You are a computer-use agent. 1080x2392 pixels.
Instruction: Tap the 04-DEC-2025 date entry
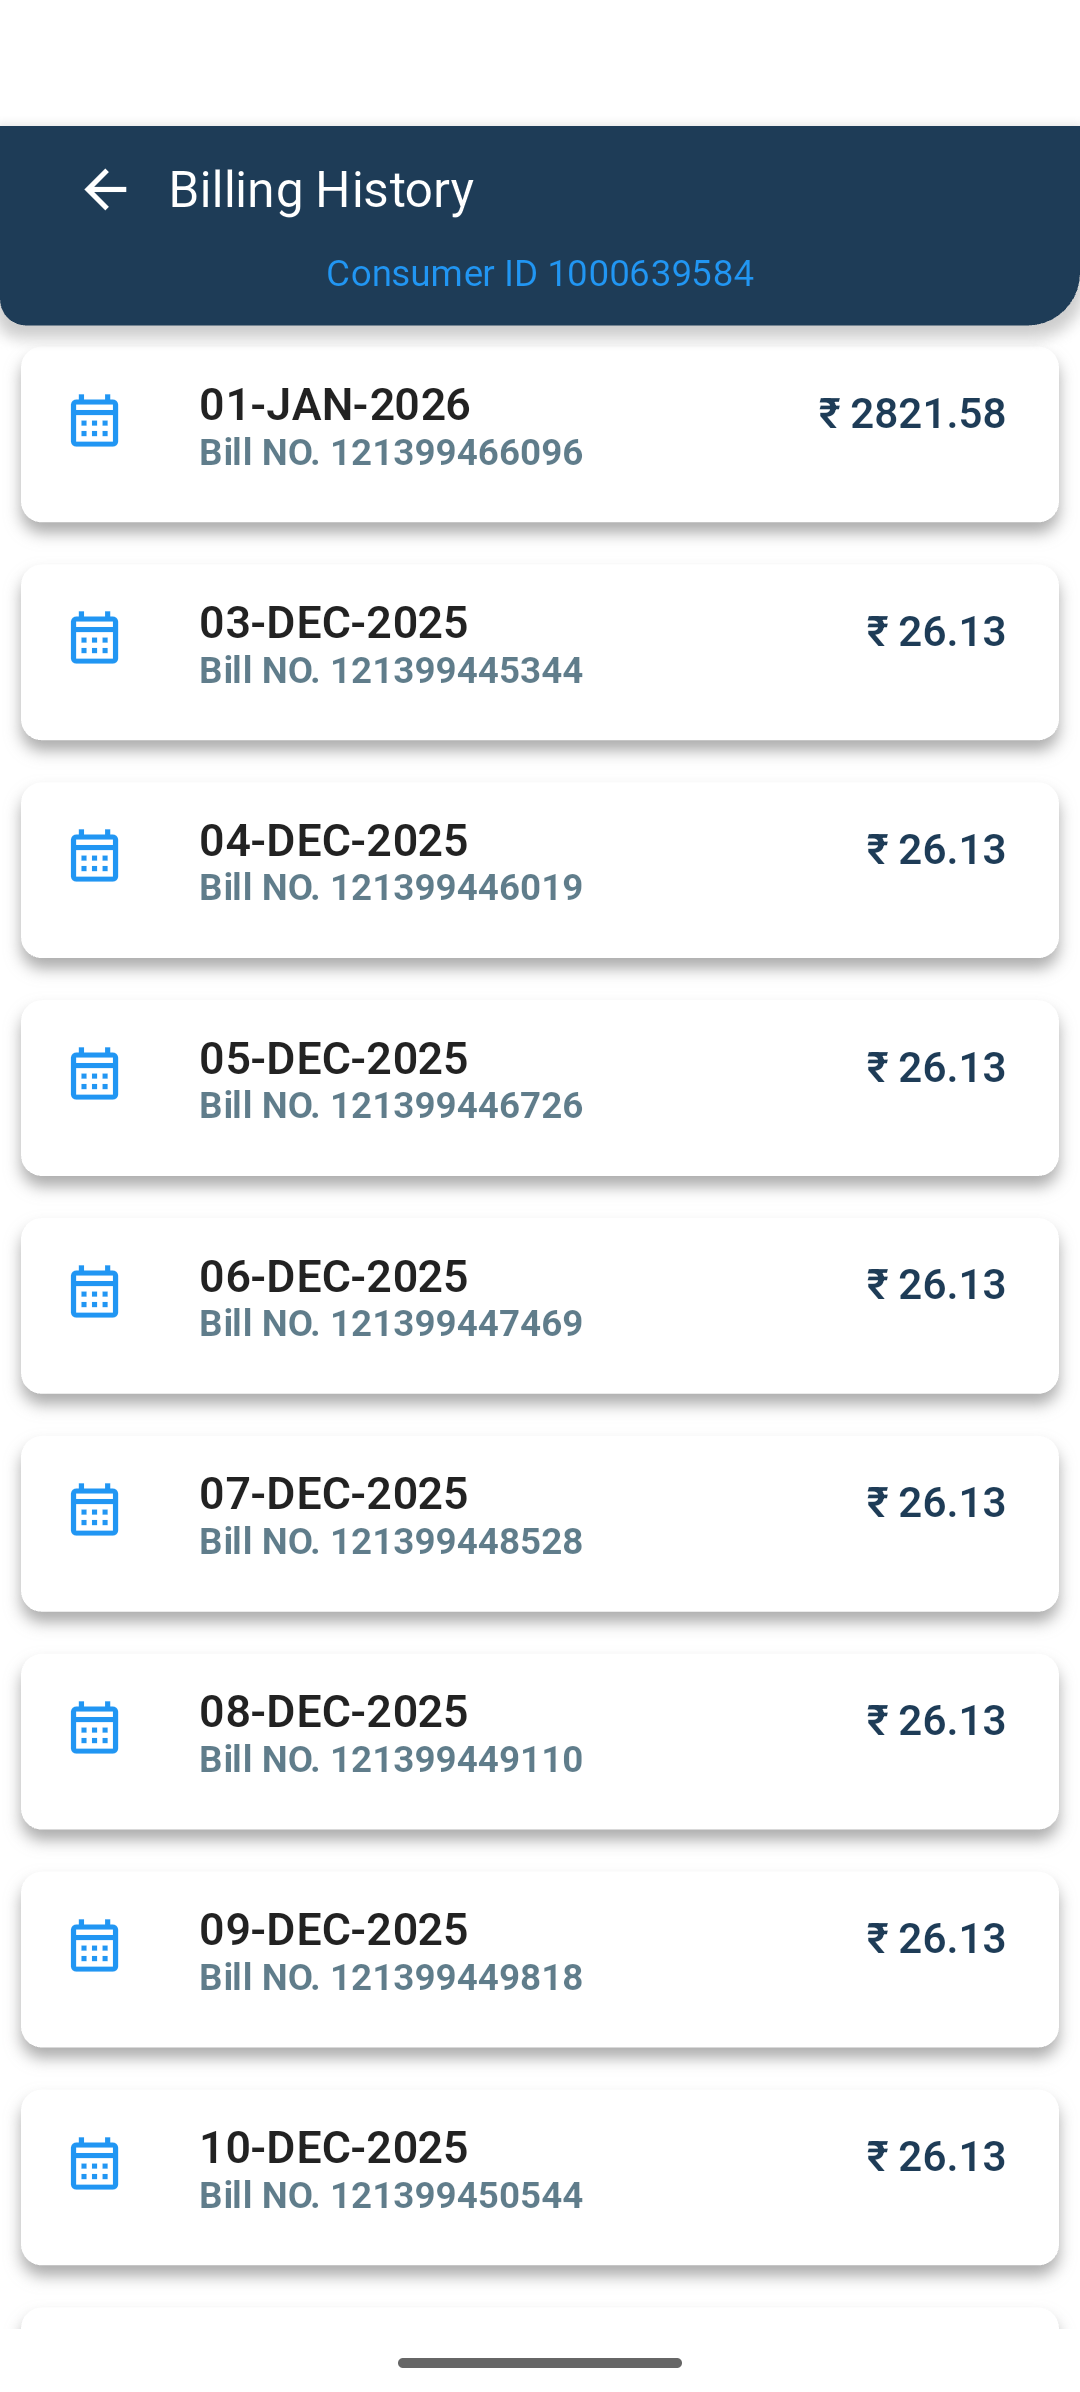[x=333, y=840]
